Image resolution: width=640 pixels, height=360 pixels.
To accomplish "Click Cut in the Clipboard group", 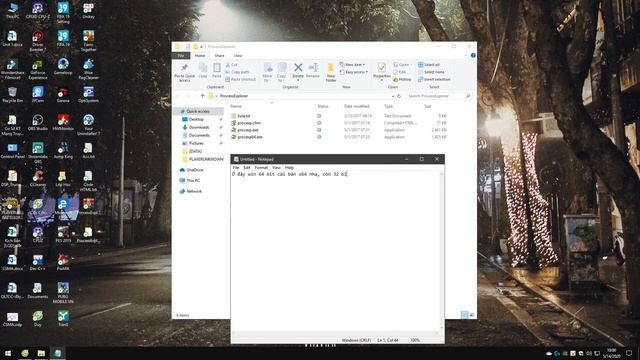I will [x=231, y=65].
